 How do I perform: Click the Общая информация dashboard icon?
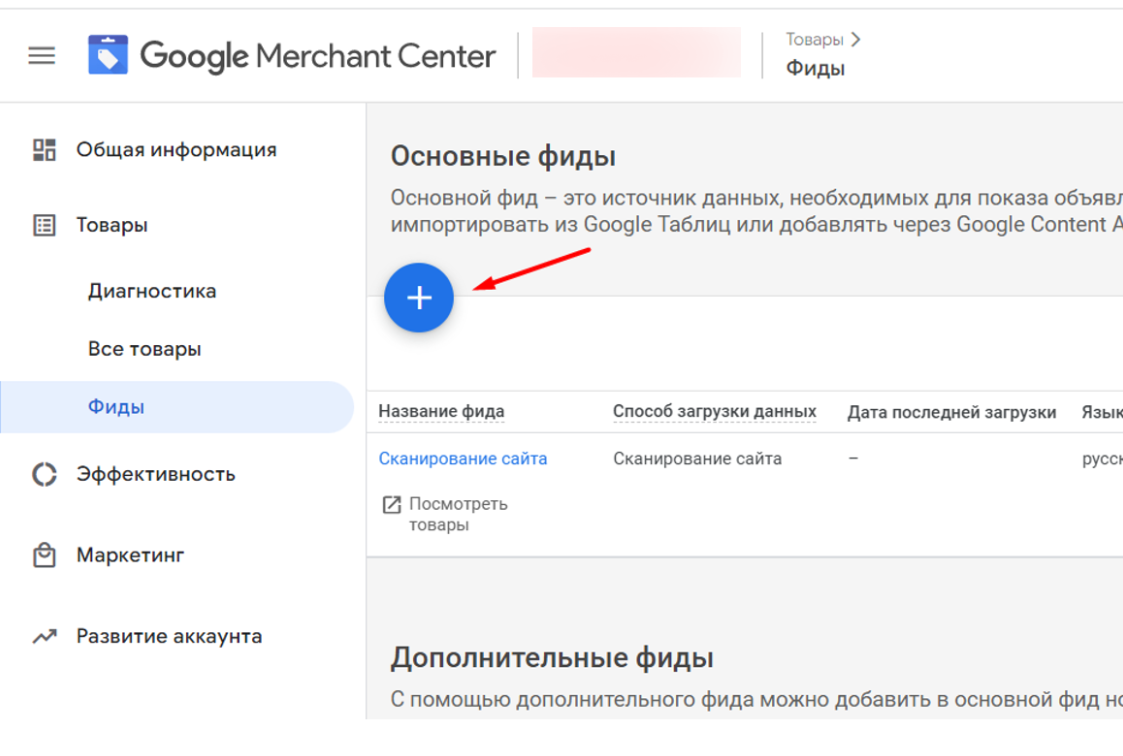(x=44, y=150)
